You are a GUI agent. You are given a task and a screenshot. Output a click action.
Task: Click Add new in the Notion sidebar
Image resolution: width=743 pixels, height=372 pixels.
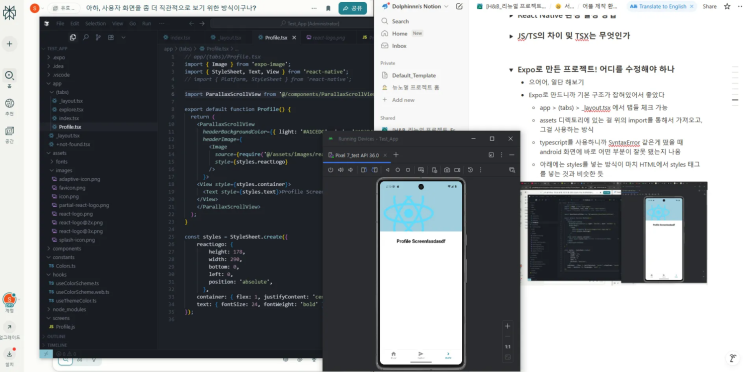403,100
